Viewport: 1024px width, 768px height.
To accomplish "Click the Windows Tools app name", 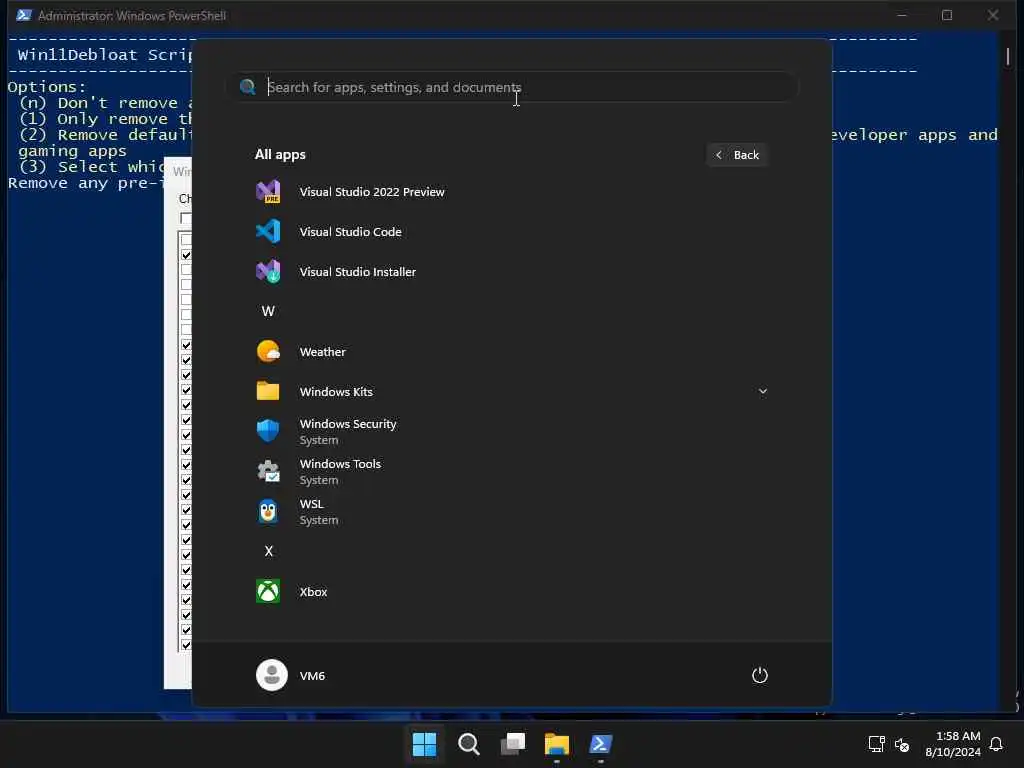I will 340,464.
